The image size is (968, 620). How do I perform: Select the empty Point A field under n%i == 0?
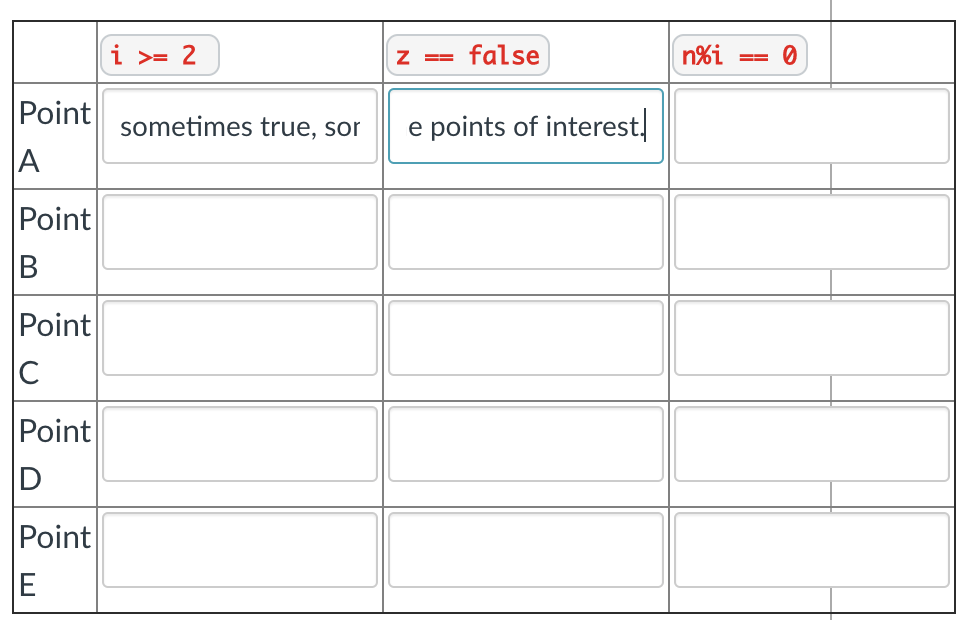pos(811,126)
